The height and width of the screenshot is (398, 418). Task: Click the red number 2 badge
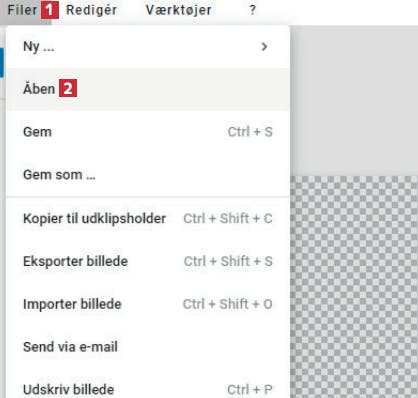point(68,88)
